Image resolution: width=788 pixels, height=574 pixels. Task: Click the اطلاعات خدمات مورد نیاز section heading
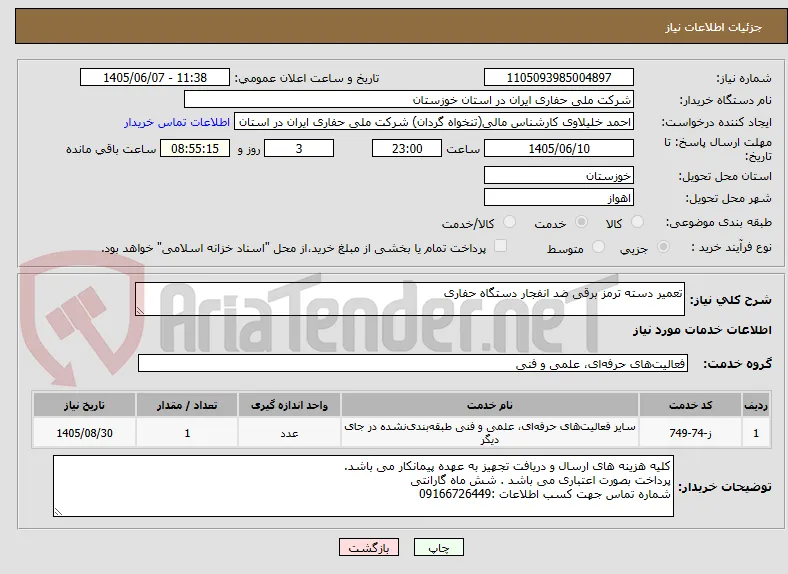click(702, 330)
